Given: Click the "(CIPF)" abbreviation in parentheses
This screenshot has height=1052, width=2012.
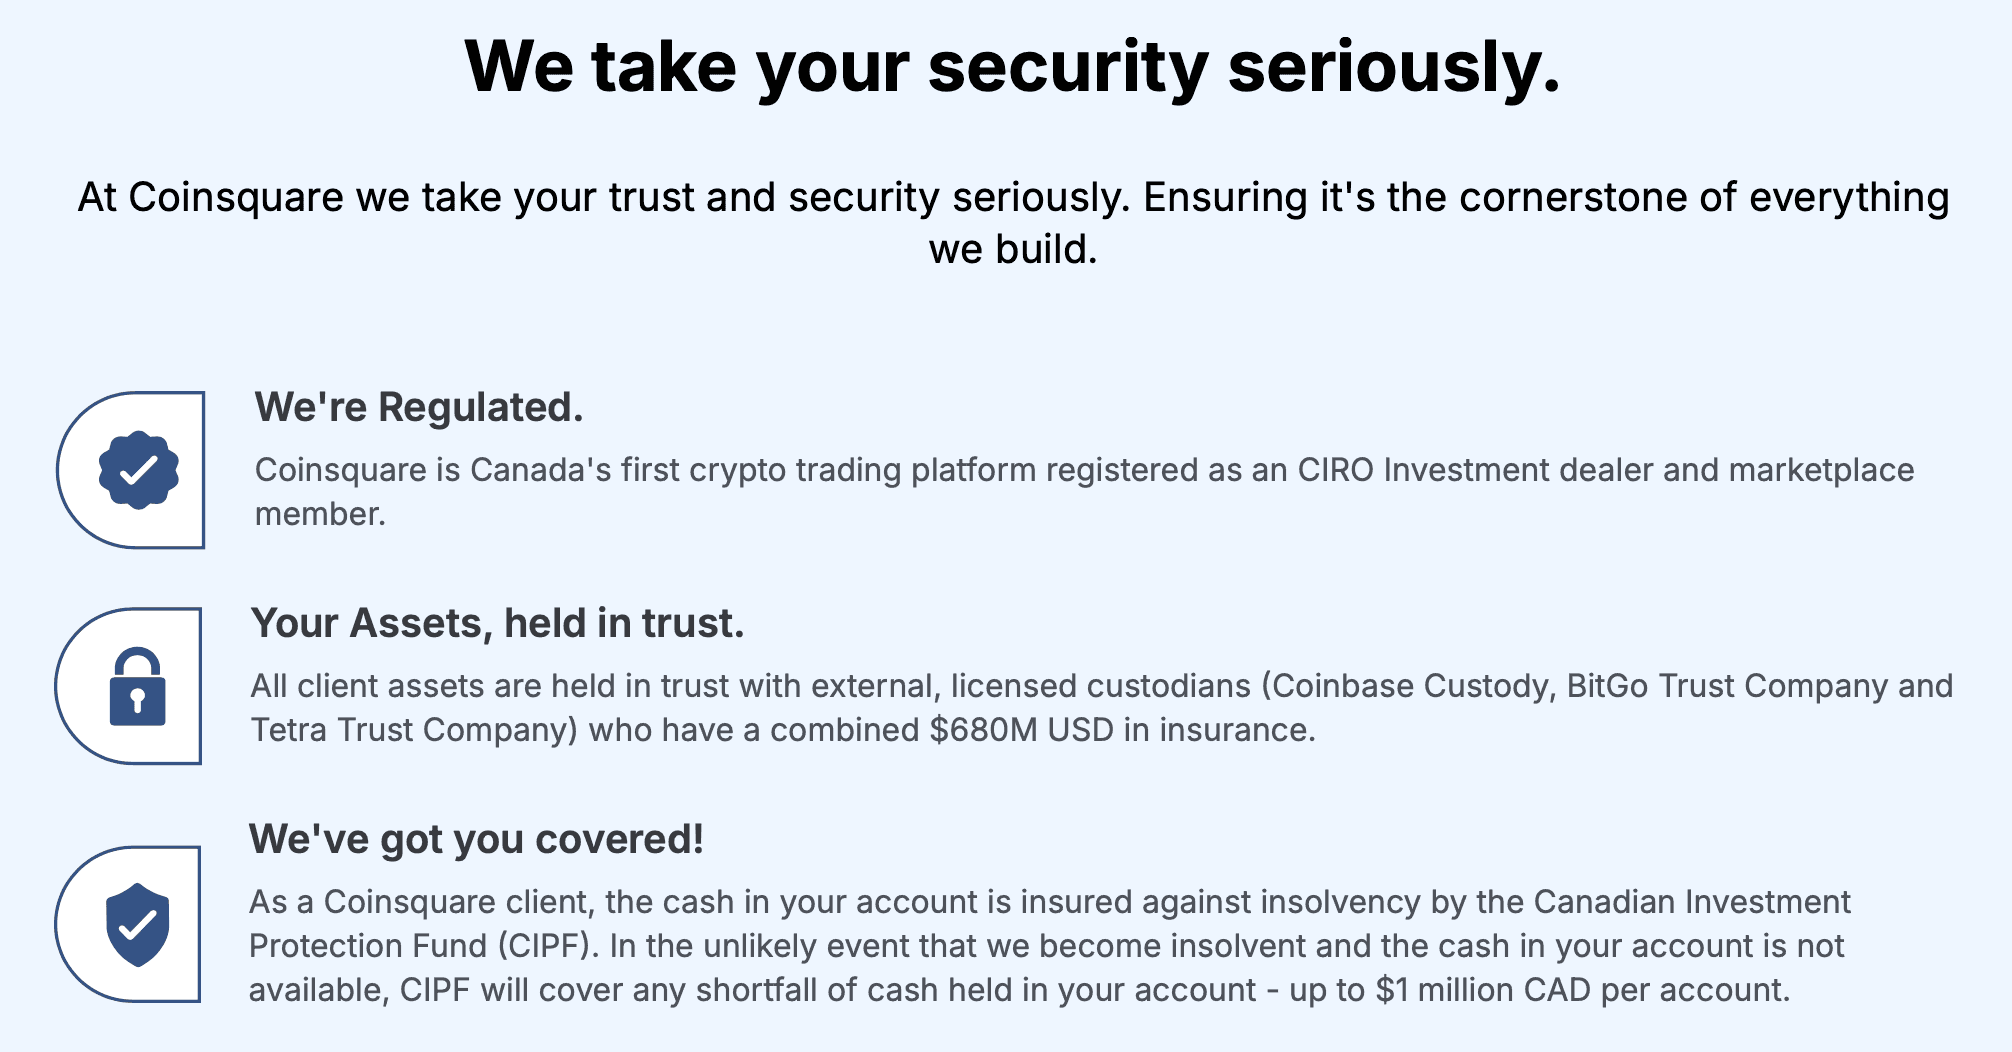Looking at the screenshot, I should (547, 946).
